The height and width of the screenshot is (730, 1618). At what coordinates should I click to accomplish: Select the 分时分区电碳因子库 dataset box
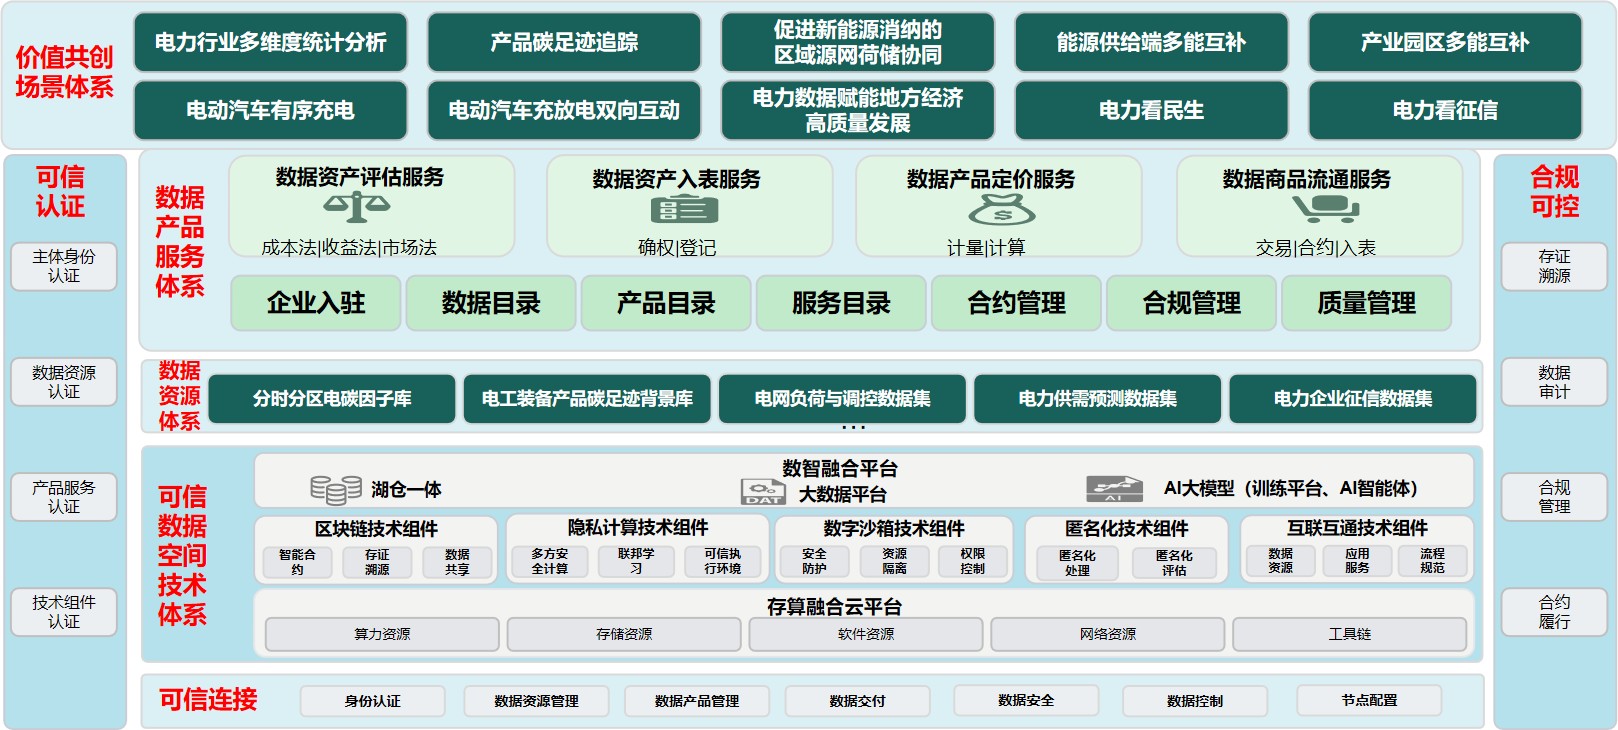pyautogui.click(x=332, y=399)
